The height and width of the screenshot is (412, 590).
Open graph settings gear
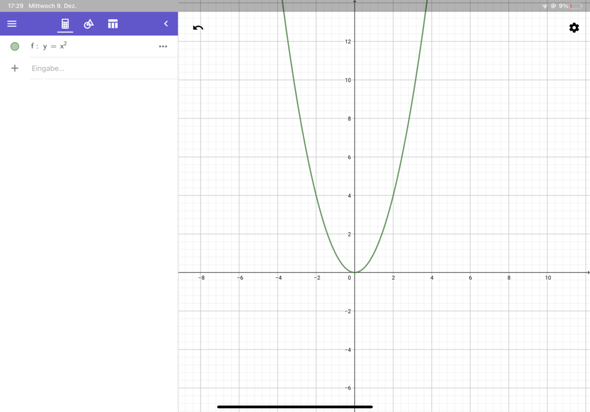point(574,27)
